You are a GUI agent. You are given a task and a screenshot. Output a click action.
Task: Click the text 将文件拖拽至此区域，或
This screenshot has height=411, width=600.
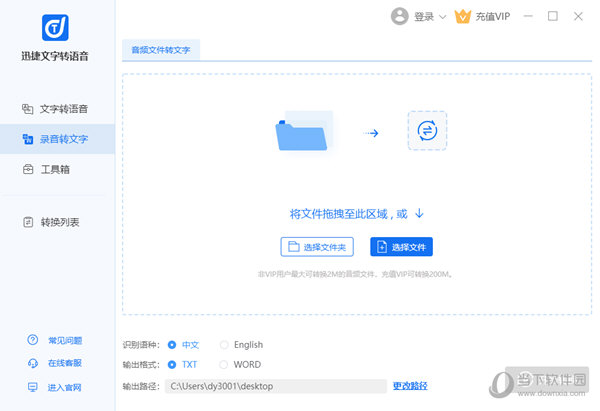tap(348, 214)
